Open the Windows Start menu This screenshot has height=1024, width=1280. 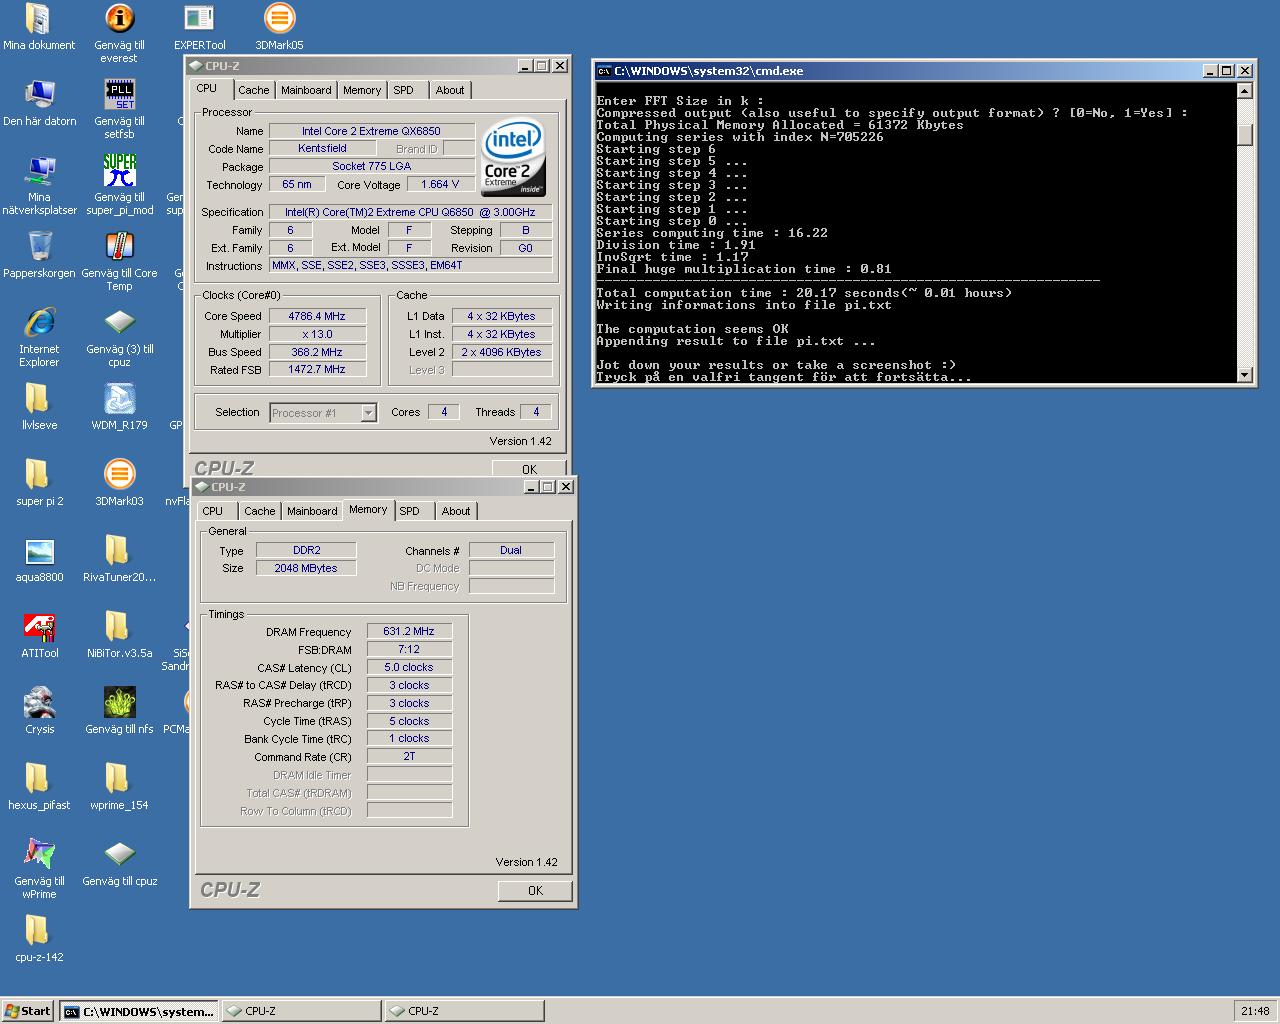(x=28, y=1011)
